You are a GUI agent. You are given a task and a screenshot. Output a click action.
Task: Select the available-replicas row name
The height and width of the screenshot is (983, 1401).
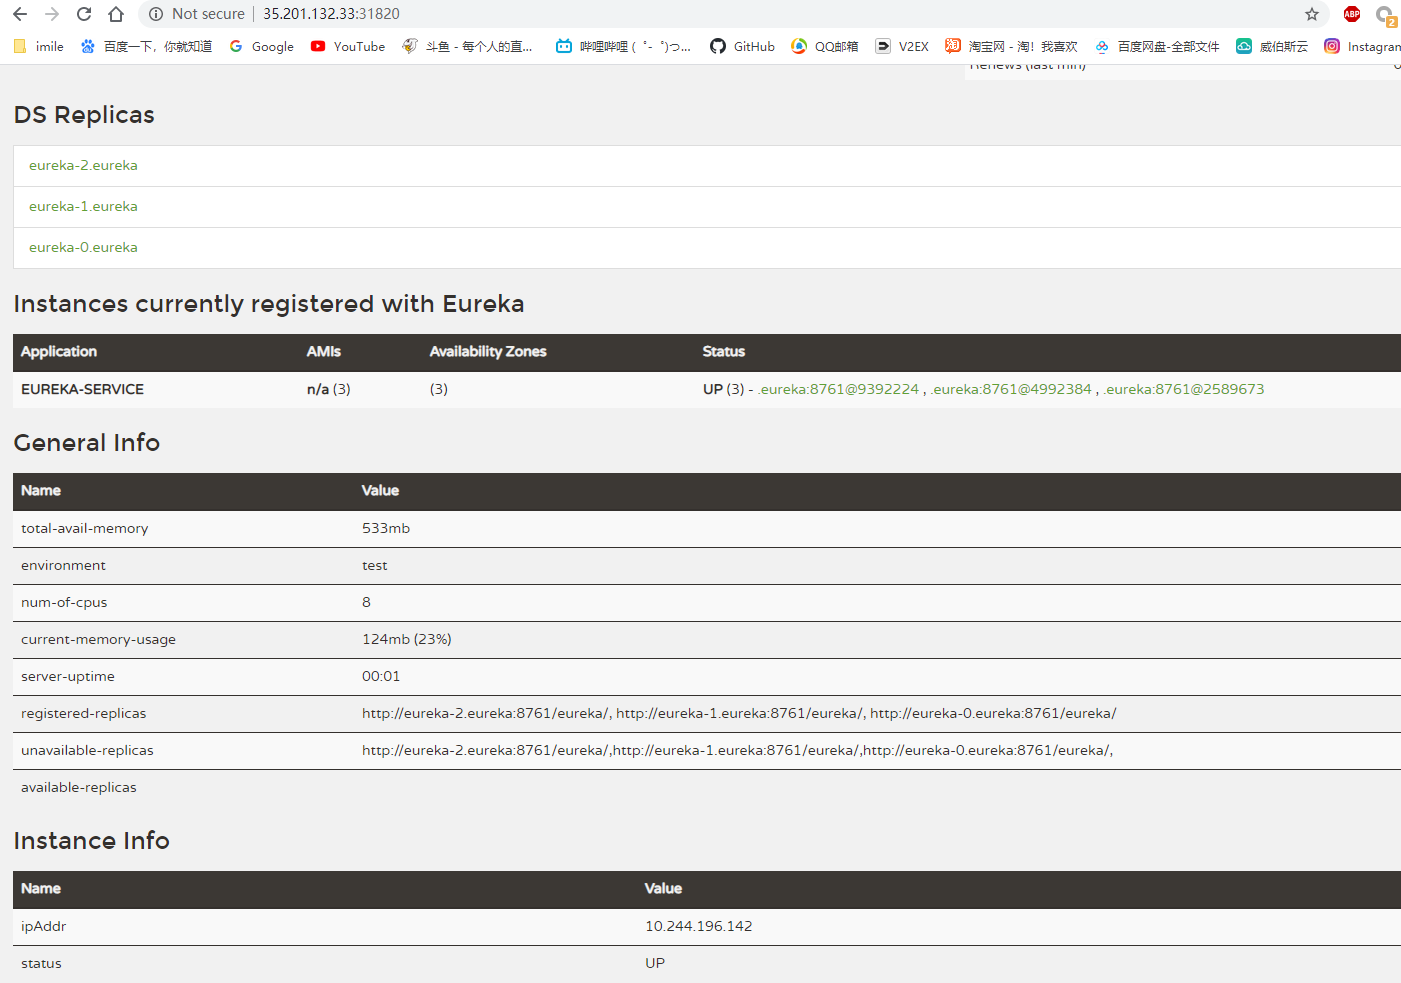(79, 787)
